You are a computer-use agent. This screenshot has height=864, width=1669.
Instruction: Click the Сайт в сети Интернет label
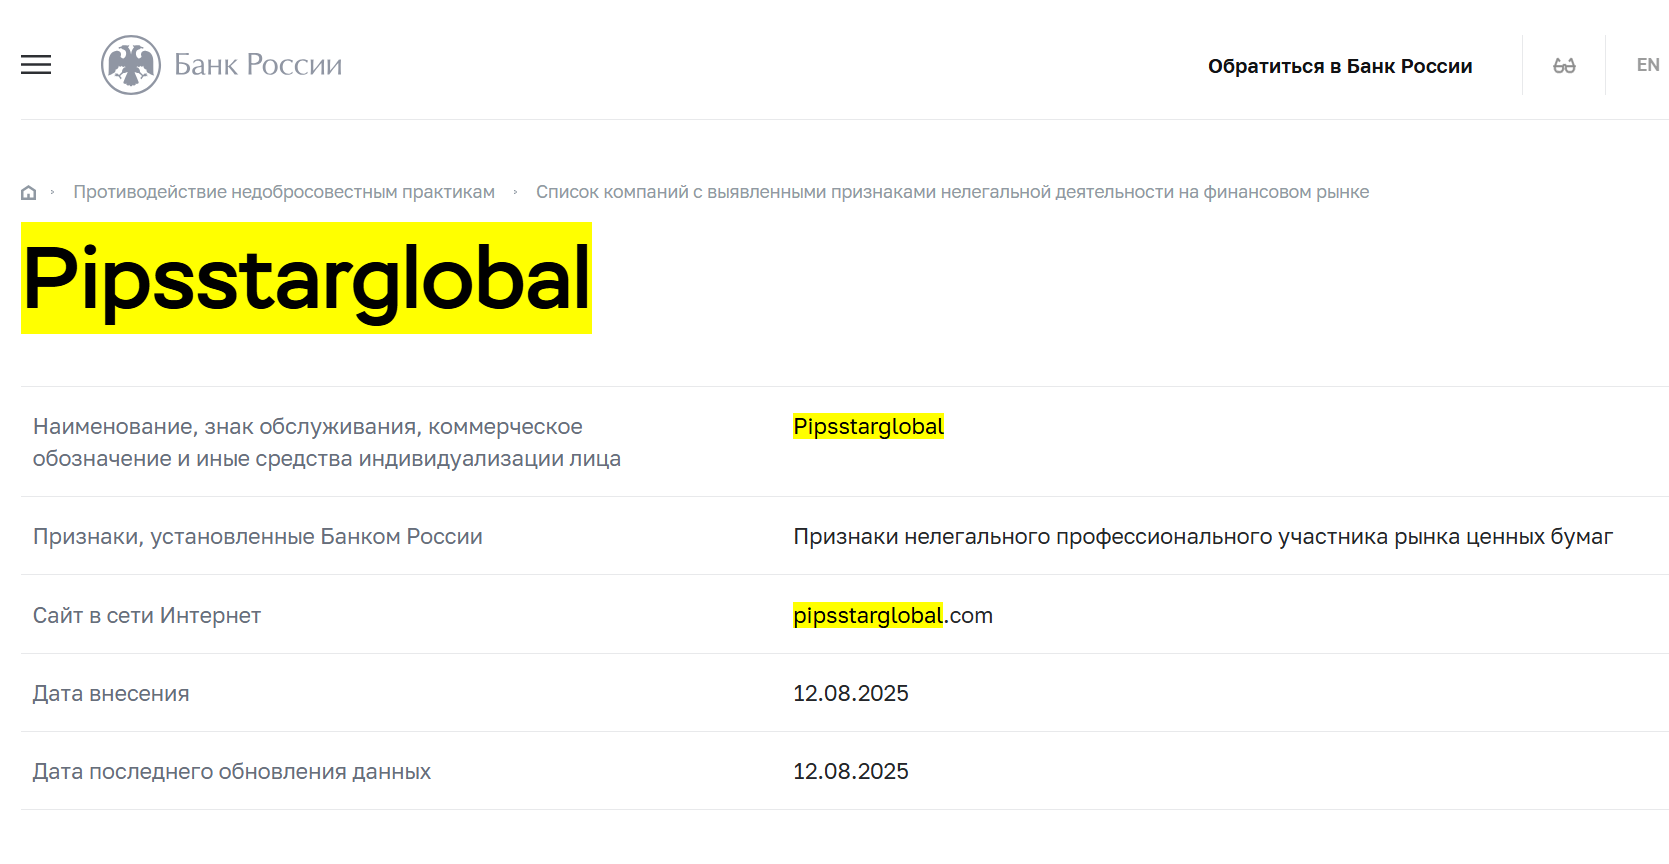pos(147,616)
